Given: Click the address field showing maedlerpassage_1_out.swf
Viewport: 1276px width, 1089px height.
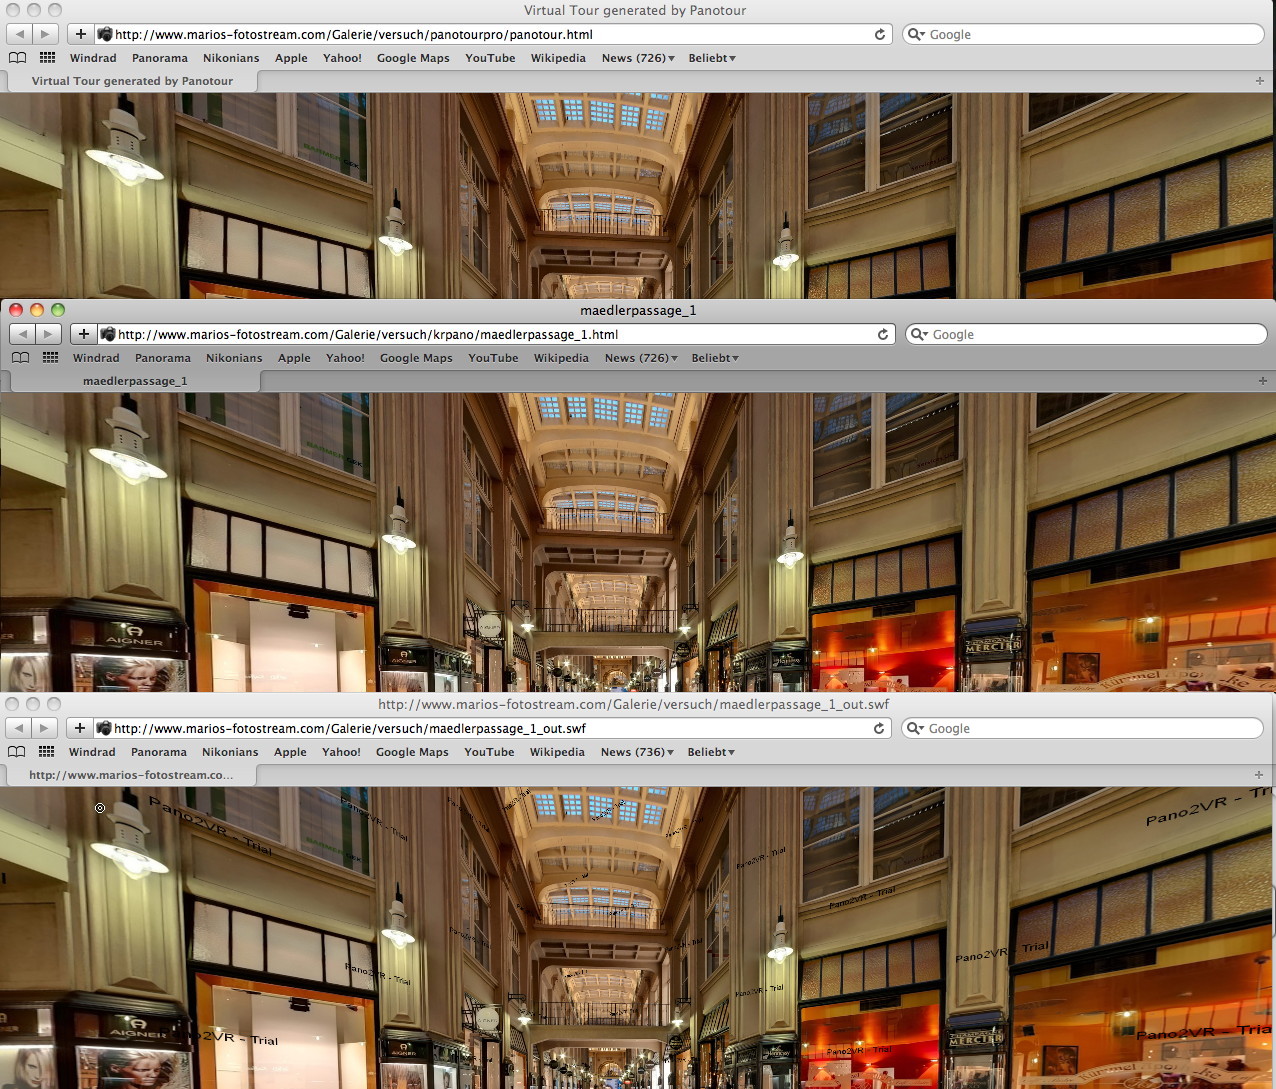Looking at the screenshot, I should 490,728.
